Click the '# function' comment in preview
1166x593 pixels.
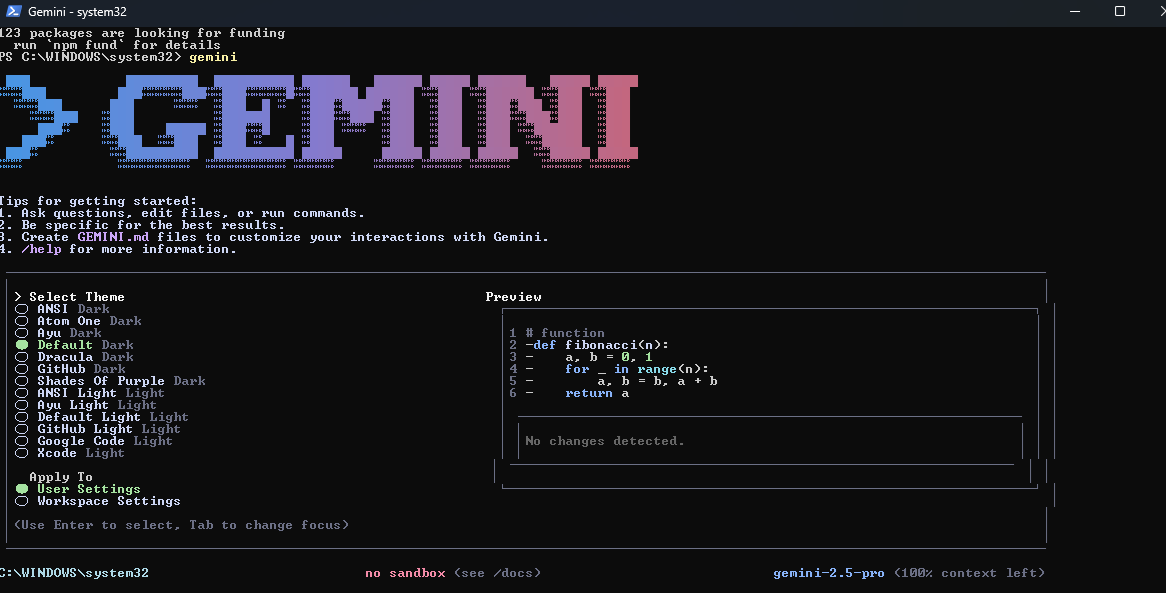pyautogui.click(x=565, y=333)
